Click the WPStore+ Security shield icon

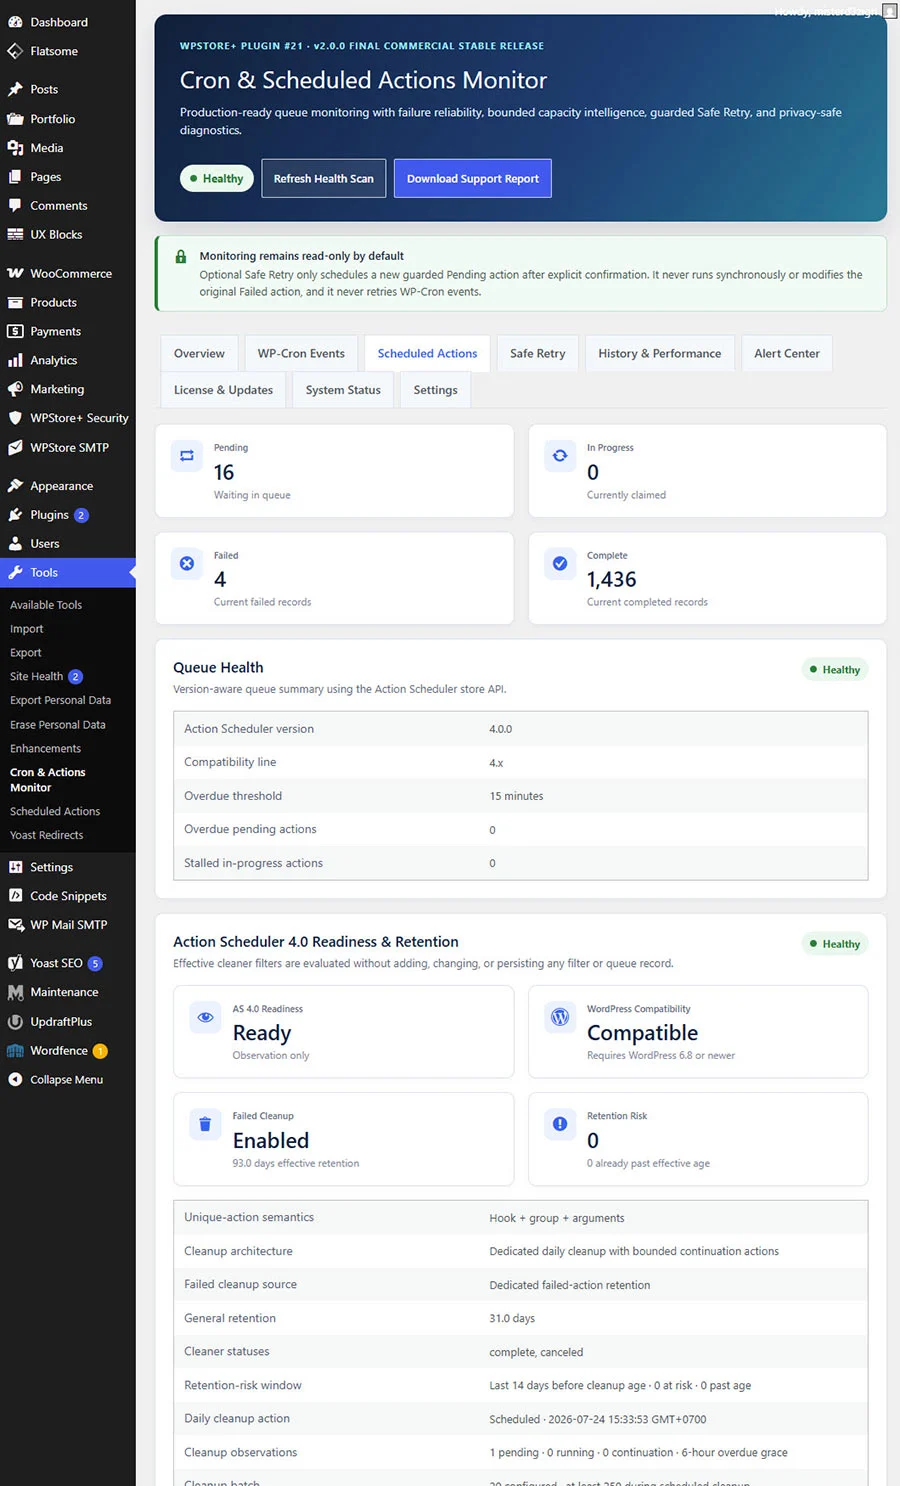click(x=15, y=418)
